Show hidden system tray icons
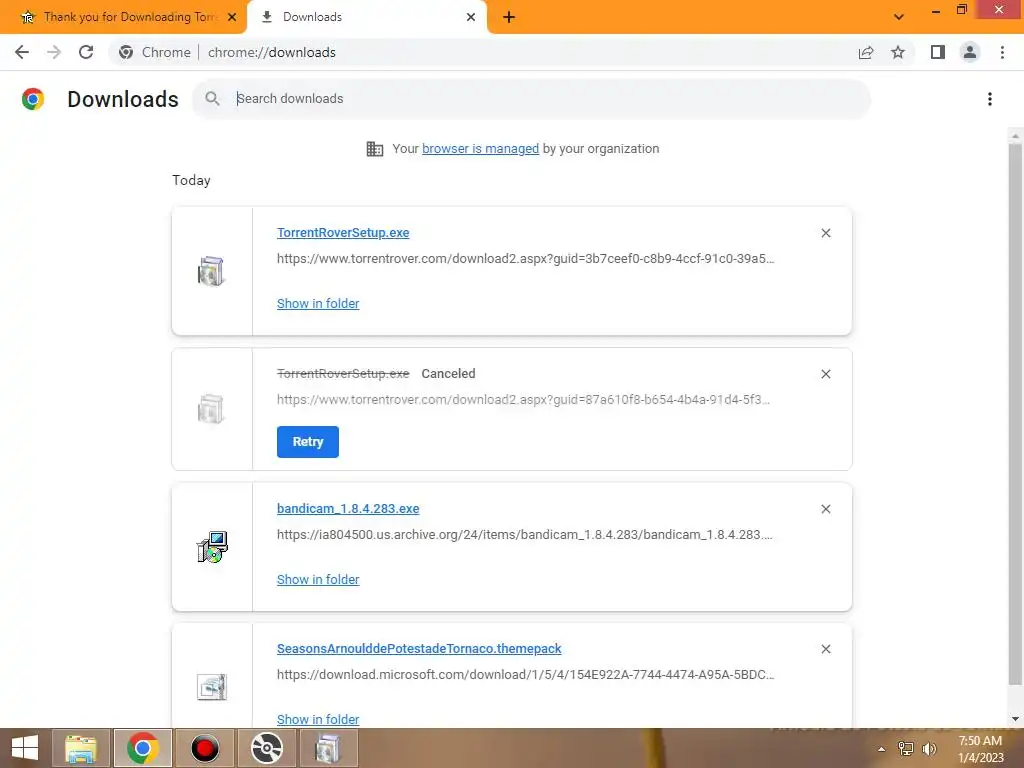The image size is (1024, 768). 882,749
